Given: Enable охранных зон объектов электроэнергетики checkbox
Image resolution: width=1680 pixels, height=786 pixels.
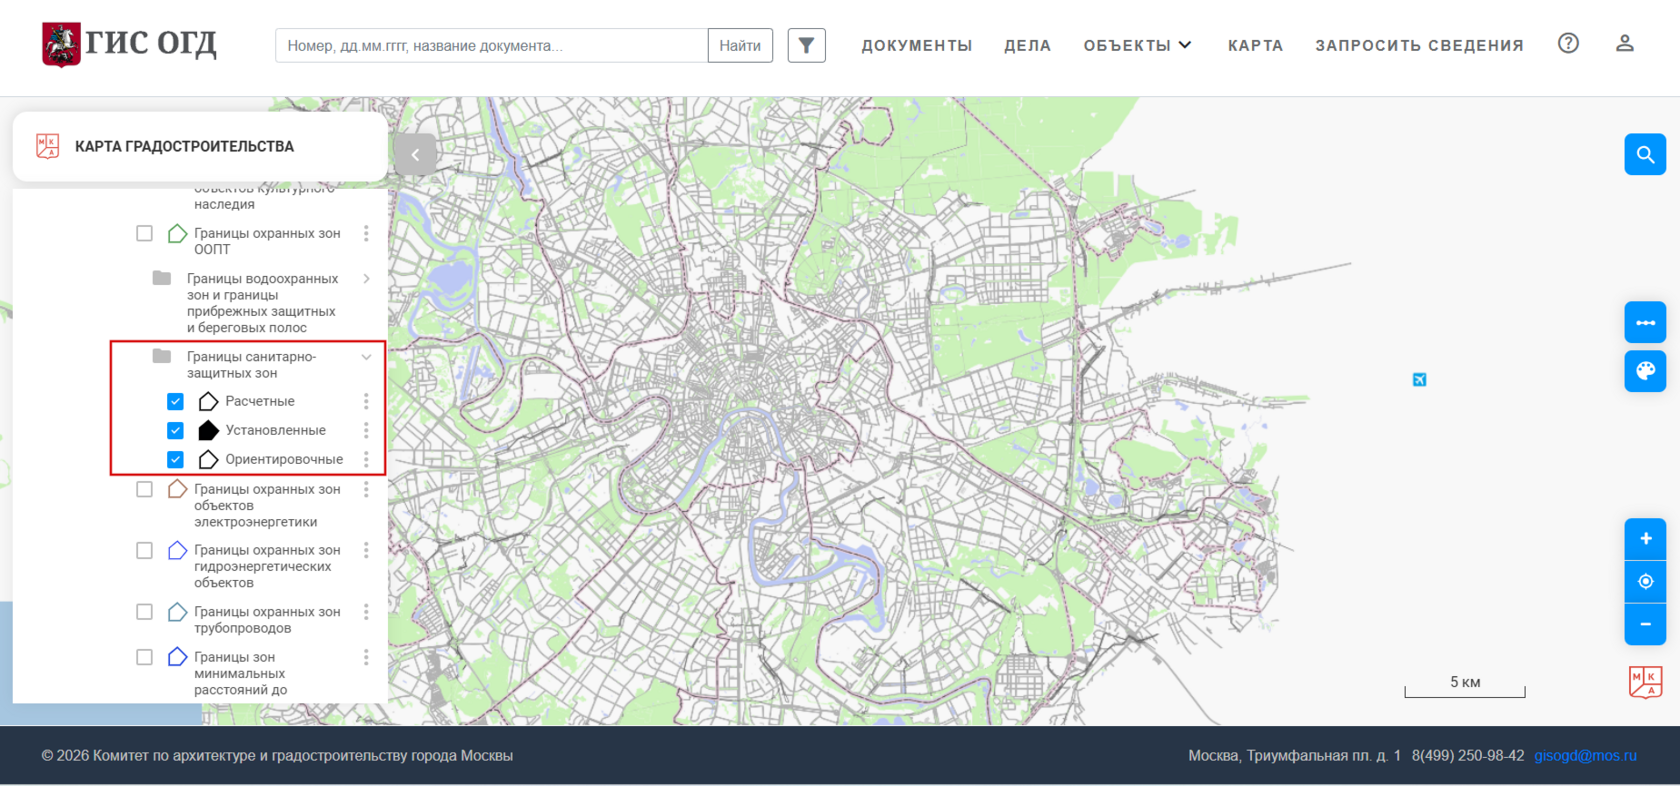Looking at the screenshot, I should tap(144, 489).
